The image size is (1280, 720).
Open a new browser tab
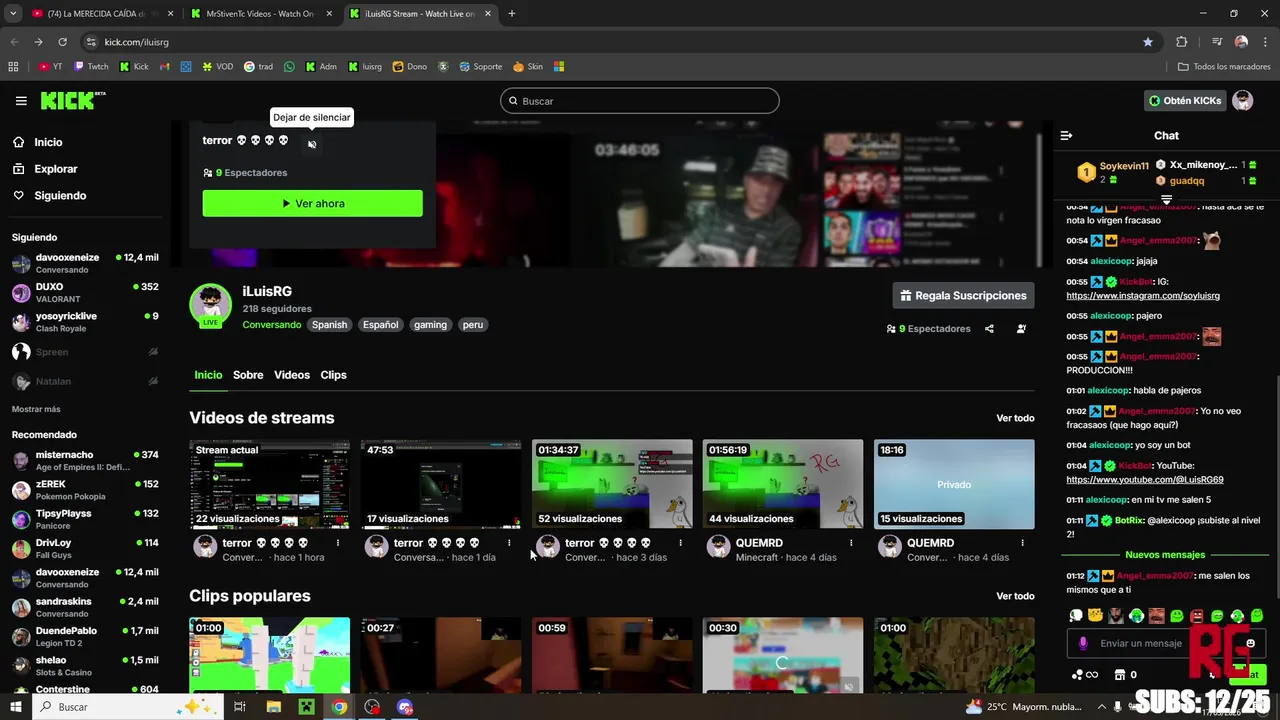pos(511,14)
